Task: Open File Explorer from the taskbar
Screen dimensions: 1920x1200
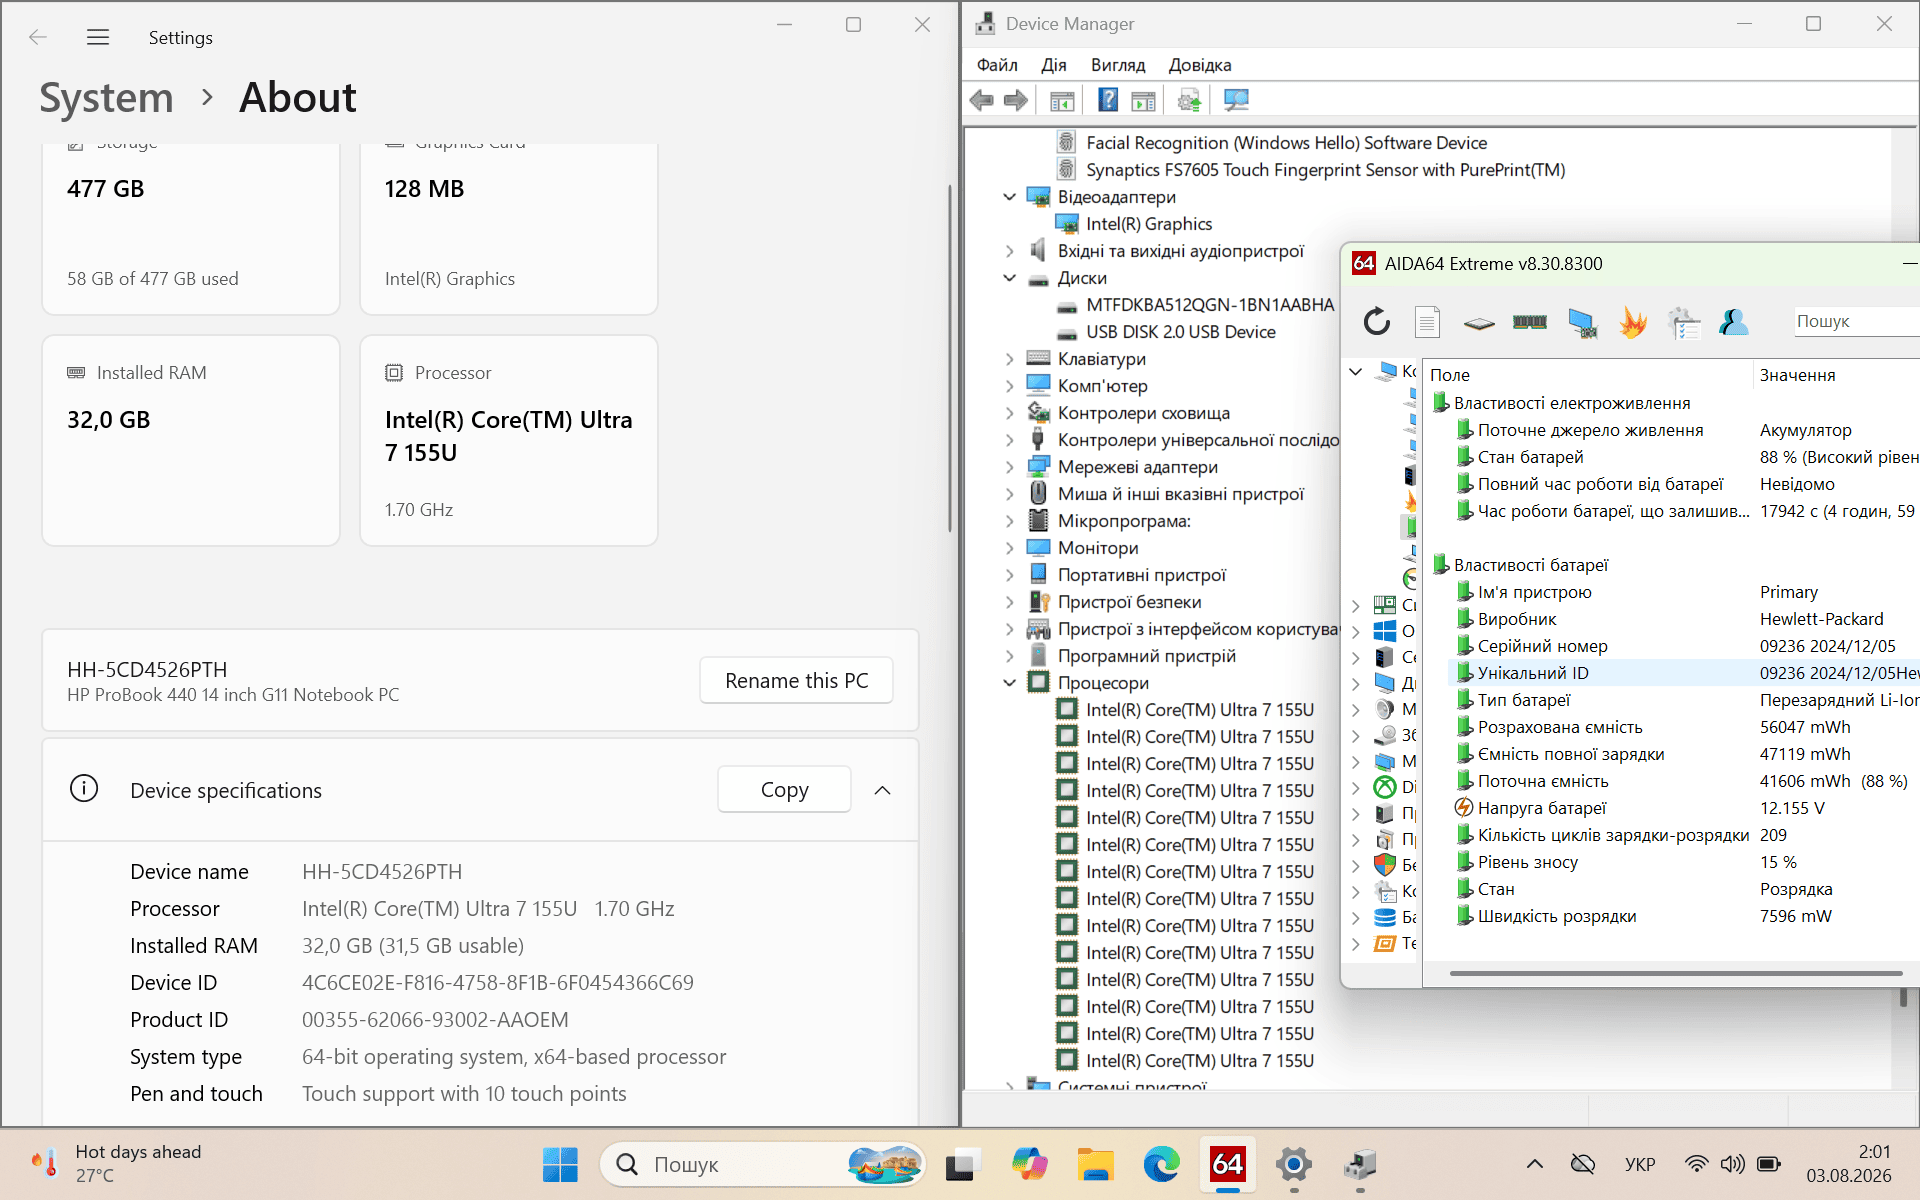Action: (1096, 1164)
